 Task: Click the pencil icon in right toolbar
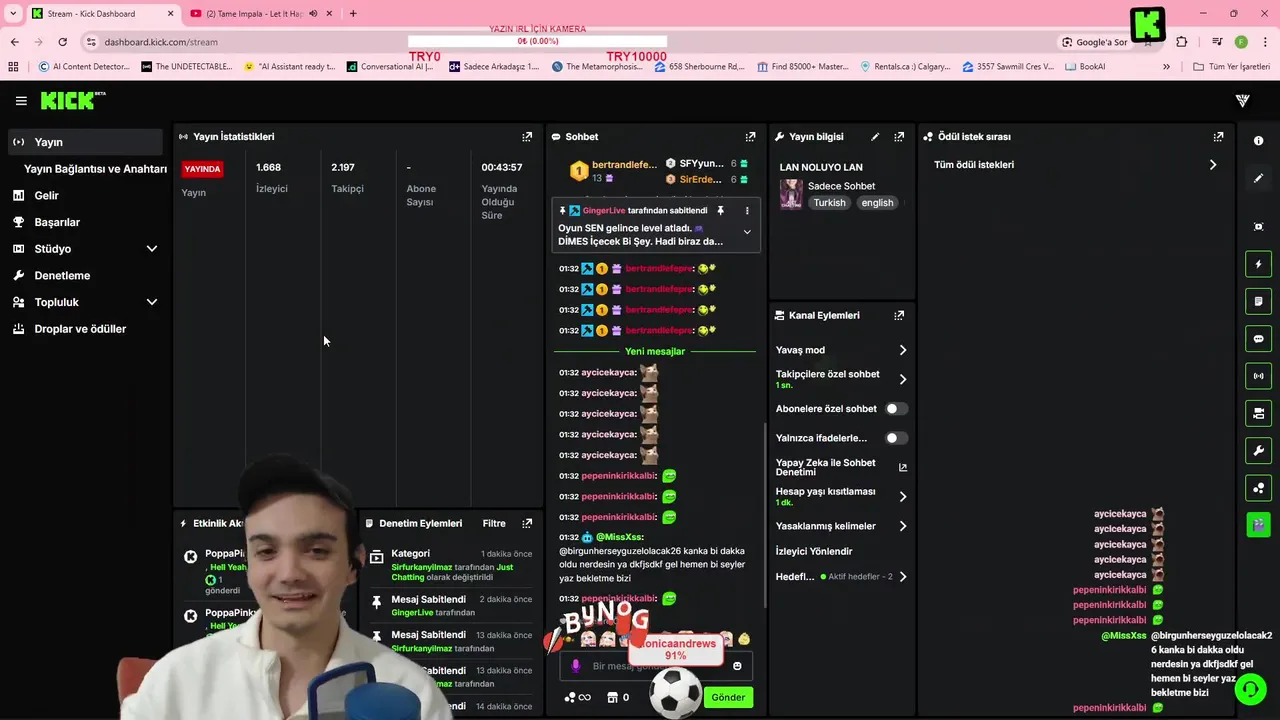1258,178
